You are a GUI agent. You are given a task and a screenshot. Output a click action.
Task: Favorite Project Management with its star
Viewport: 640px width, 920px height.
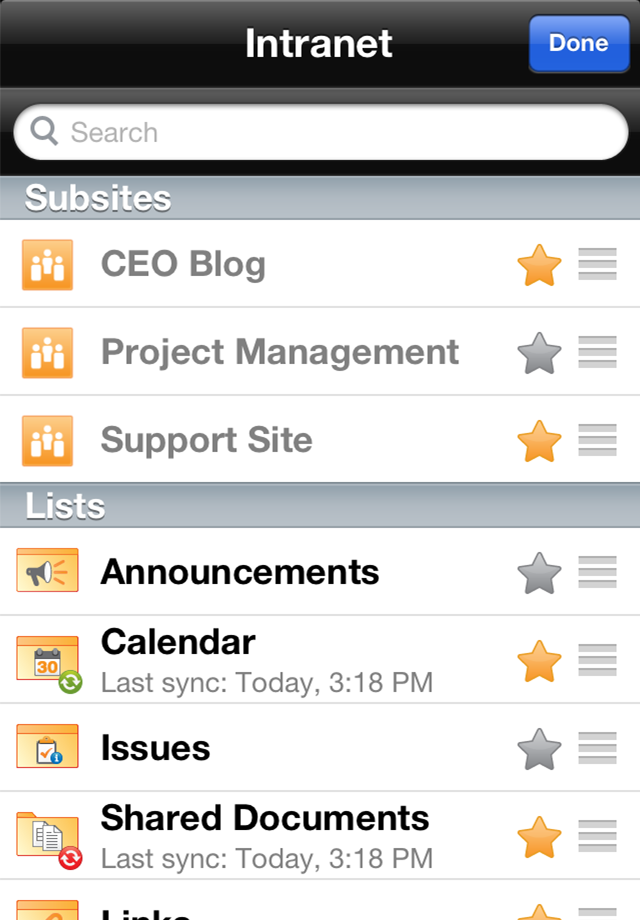(539, 353)
